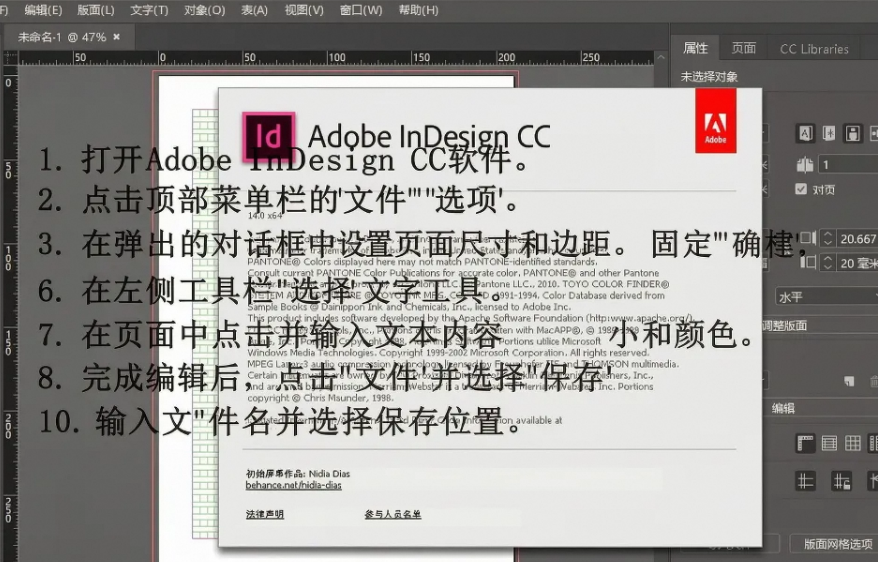Image resolution: width=878 pixels, height=562 pixels.
Task: Click the 调整版面 button
Action: point(785,326)
